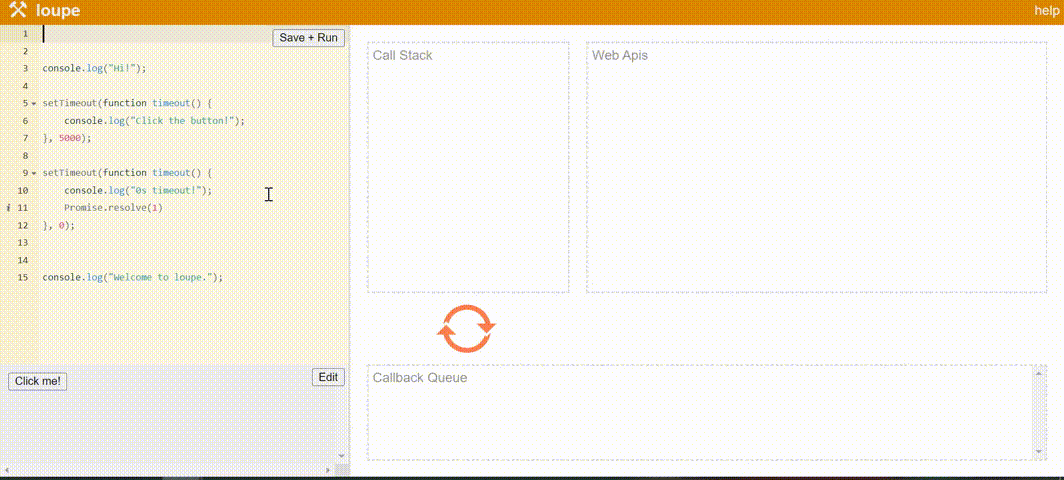This screenshot has height=480, width=1064.
Task: Click the loupe tools logo icon
Action: (18, 10)
